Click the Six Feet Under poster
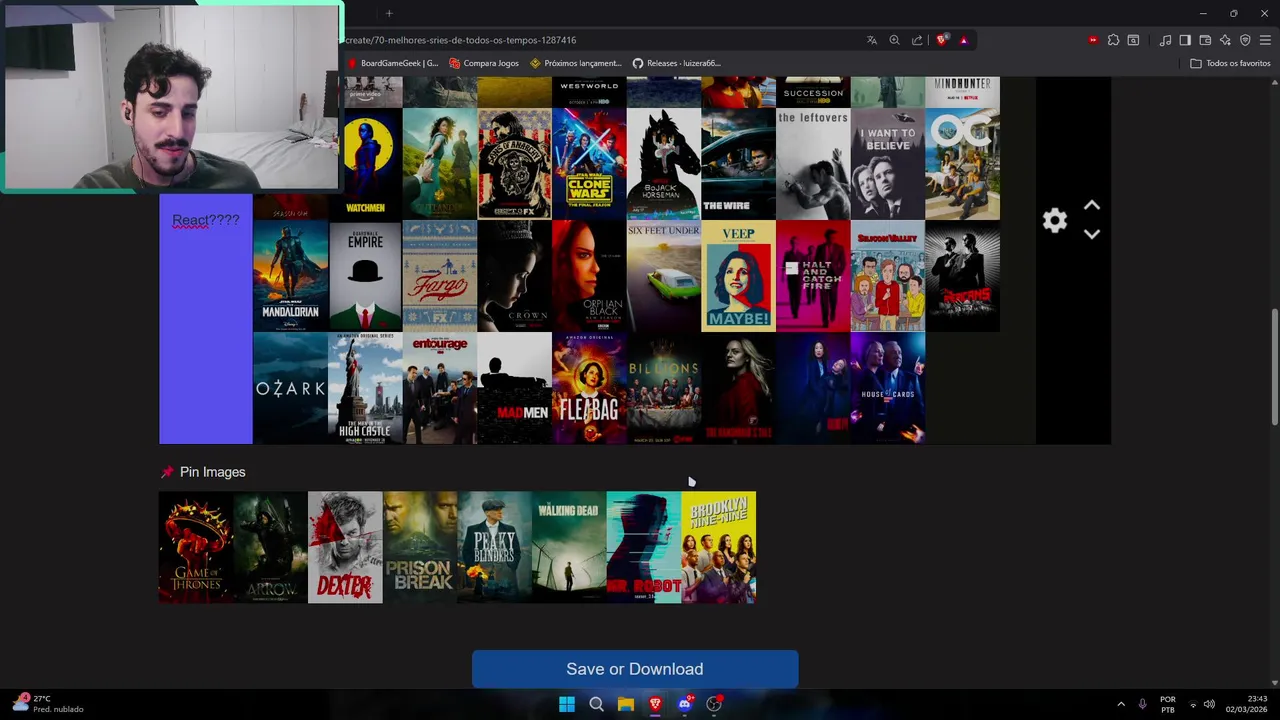 (664, 276)
